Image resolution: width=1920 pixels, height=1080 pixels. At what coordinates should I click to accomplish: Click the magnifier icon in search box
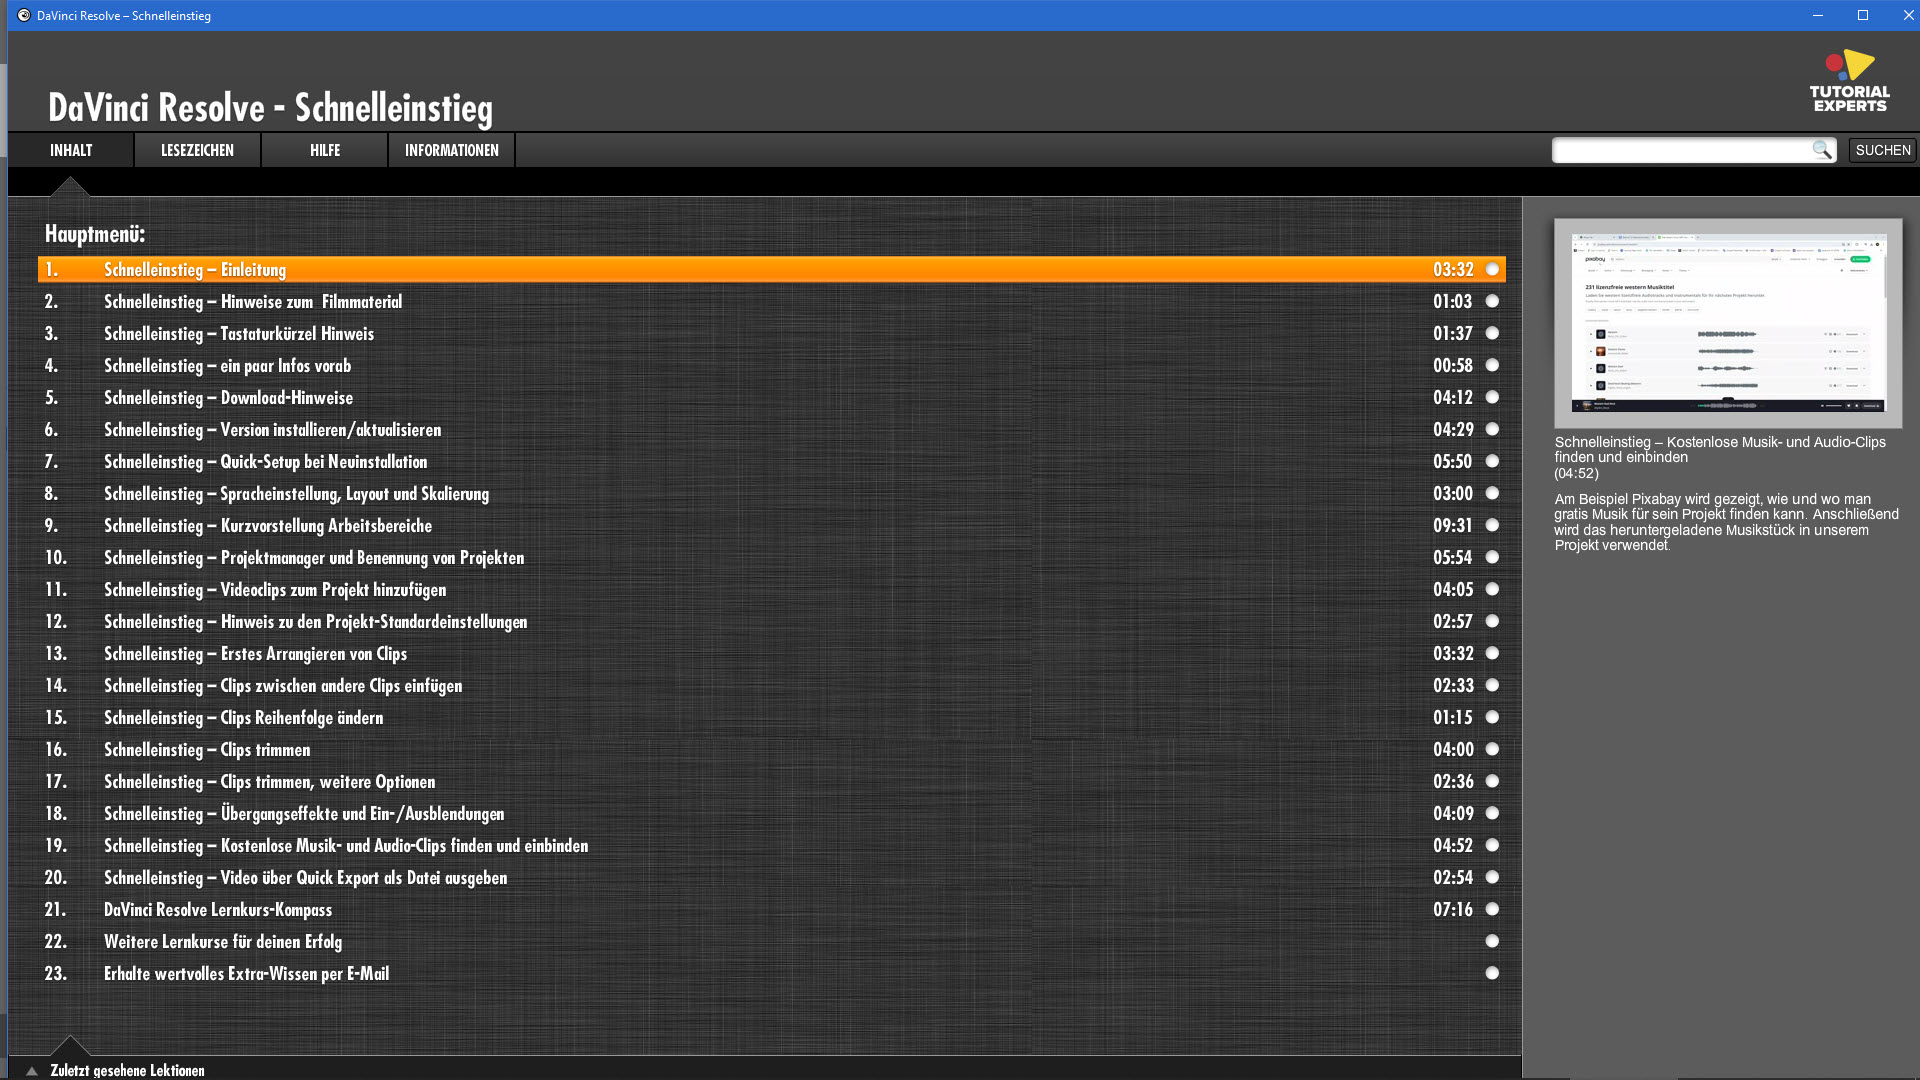pos(1822,150)
